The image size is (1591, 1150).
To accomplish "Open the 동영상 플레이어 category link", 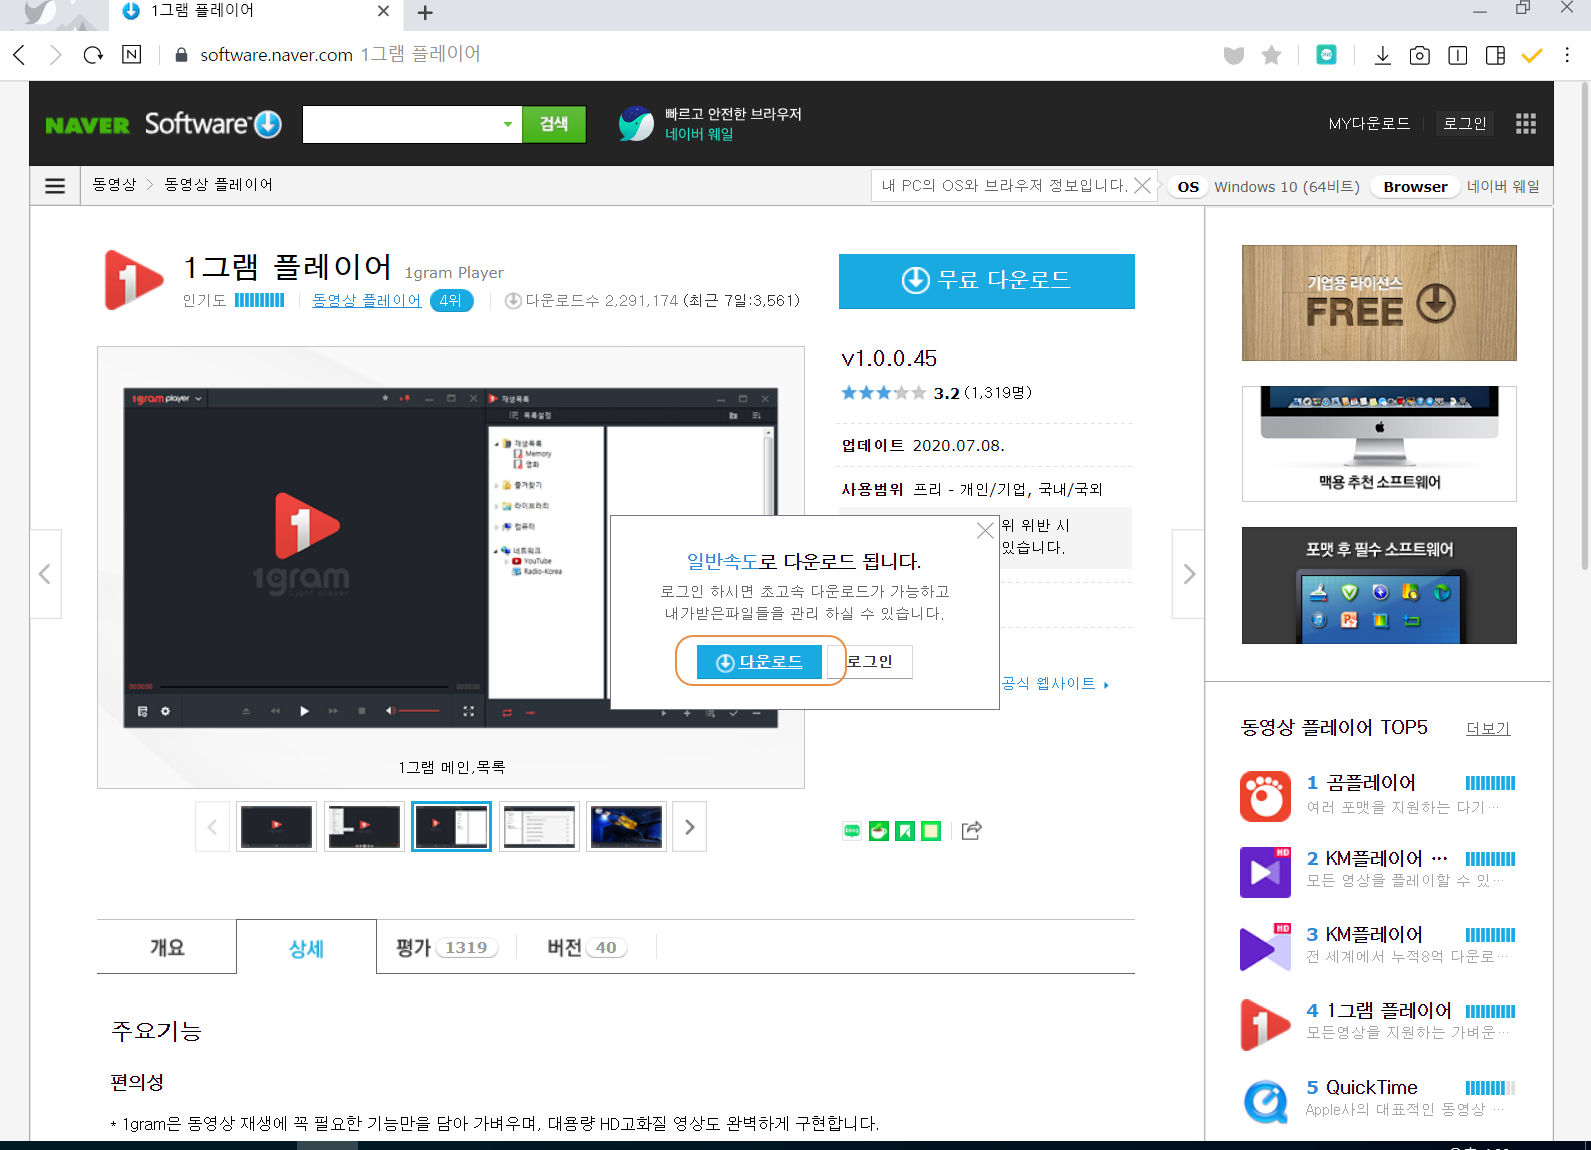I will pyautogui.click(x=366, y=300).
